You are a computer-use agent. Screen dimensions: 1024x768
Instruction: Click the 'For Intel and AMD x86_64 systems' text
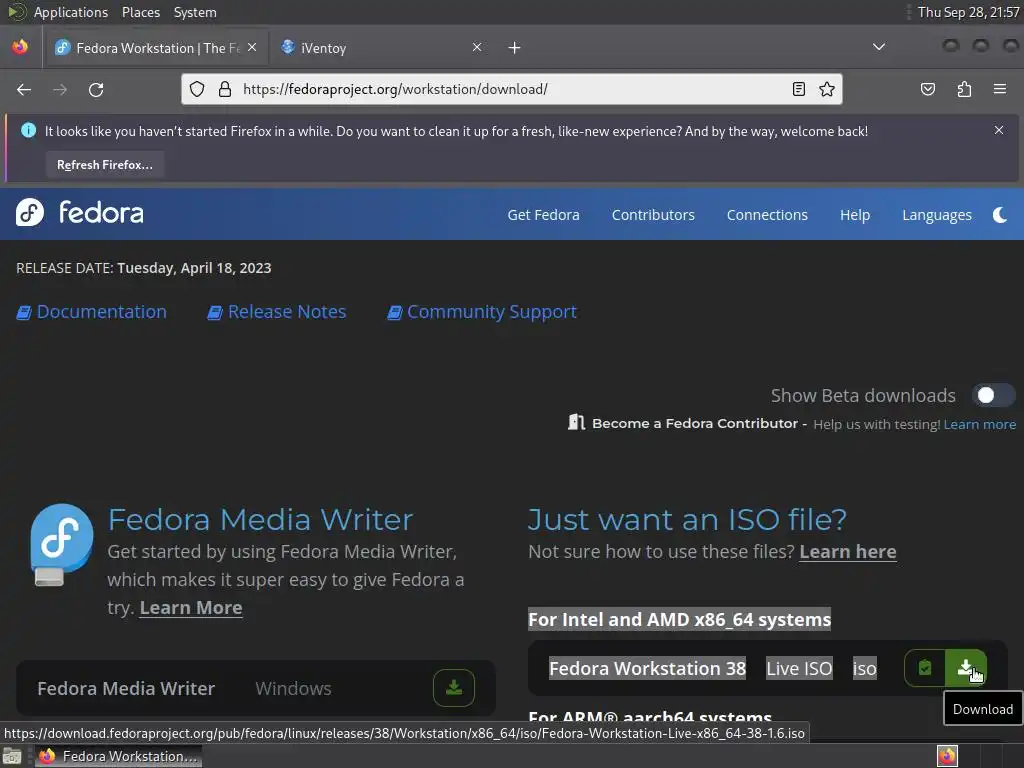pyautogui.click(x=679, y=619)
